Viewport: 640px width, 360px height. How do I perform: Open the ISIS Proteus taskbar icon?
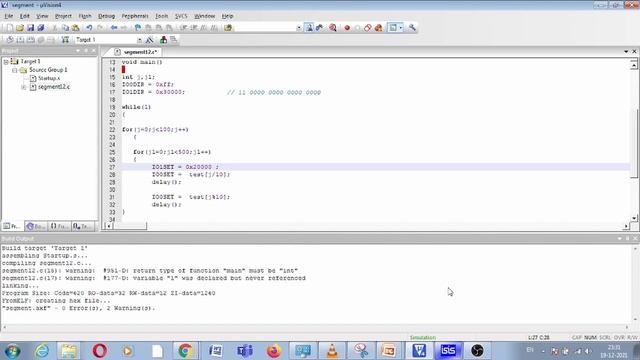(x=448, y=351)
